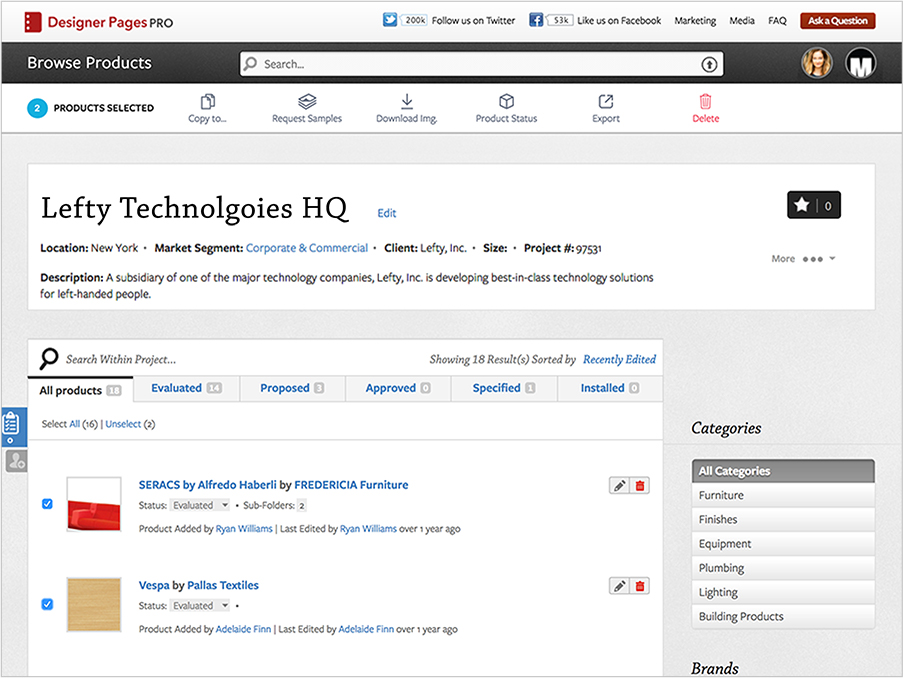Image resolution: width=903 pixels, height=678 pixels.
Task: Click the red trash icon for Vespa
Action: point(640,586)
